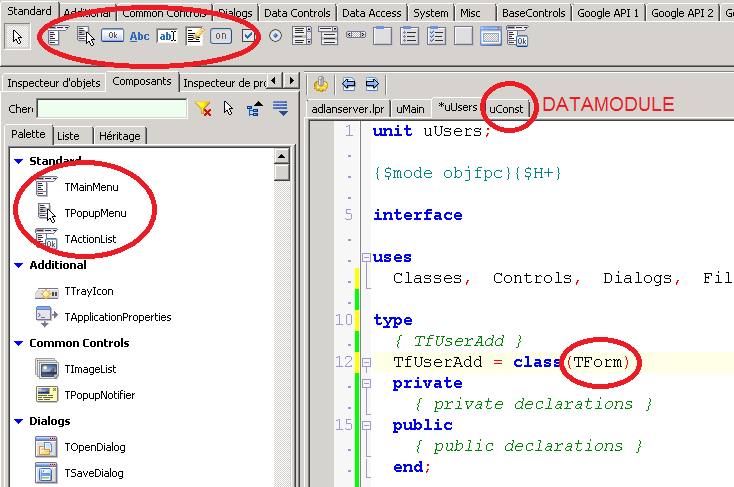The width and height of the screenshot is (734, 487).
Task: Fold the private section in the code editor
Action: [367, 384]
